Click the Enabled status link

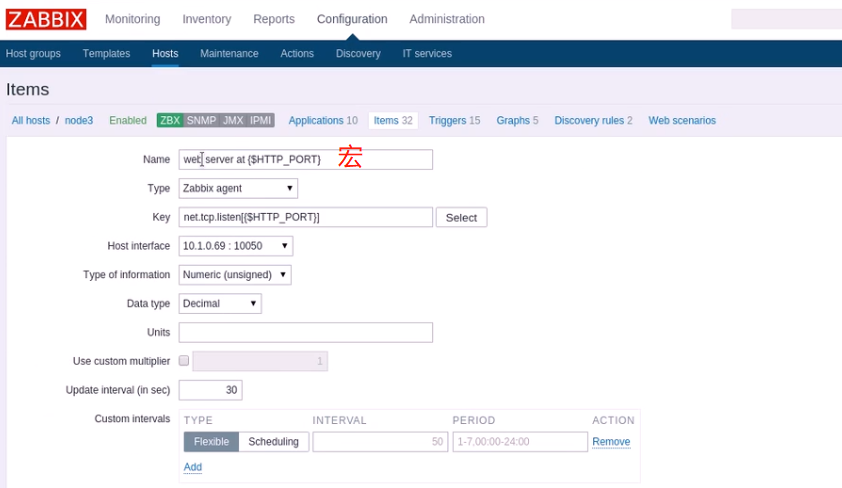click(128, 120)
